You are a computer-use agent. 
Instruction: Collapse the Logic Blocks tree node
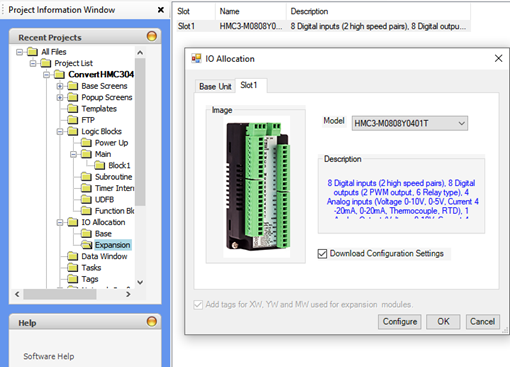point(60,132)
